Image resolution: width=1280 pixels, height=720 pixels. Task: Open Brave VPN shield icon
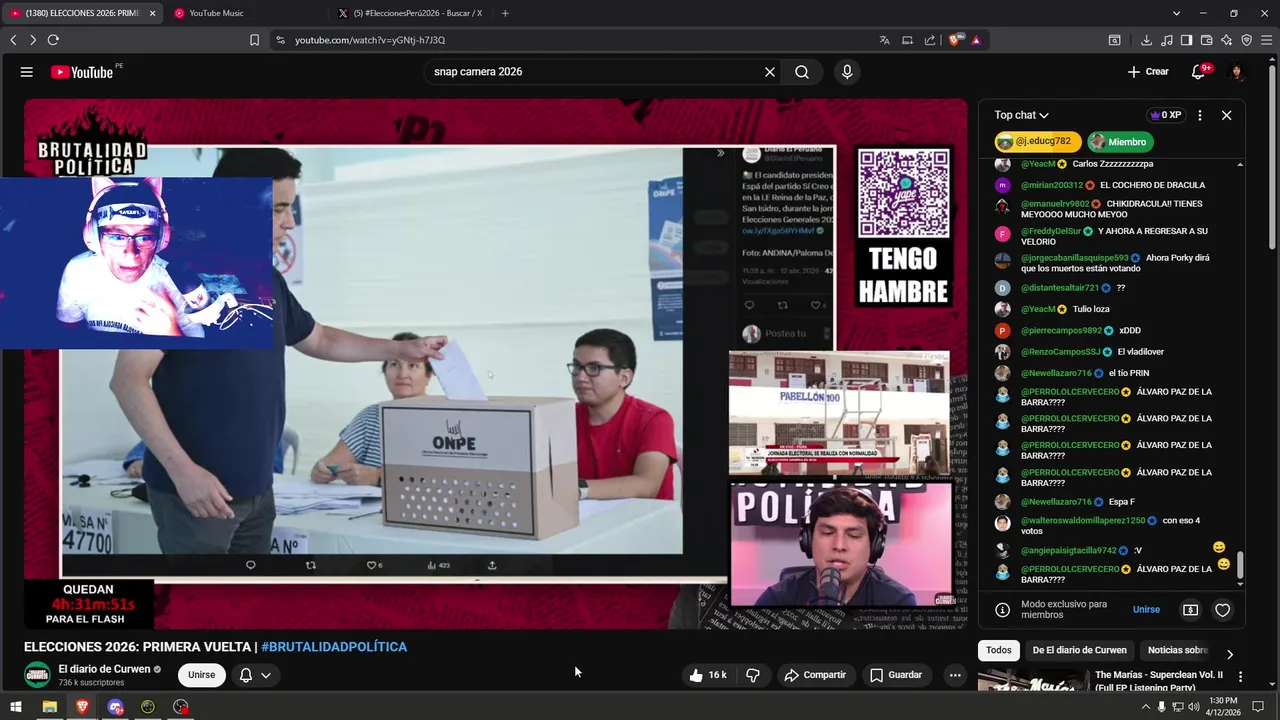point(1246,40)
